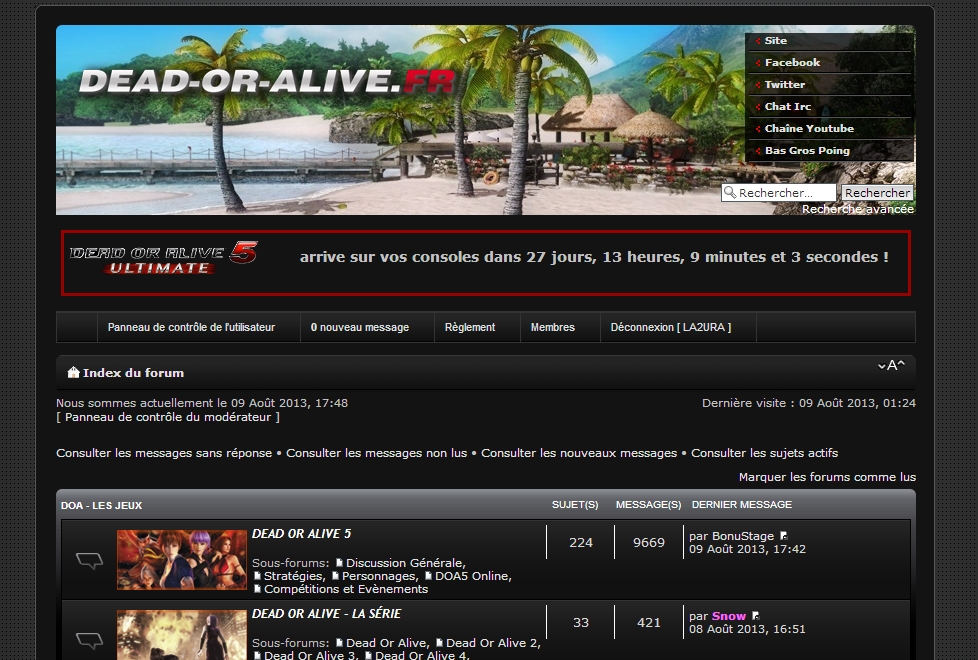Open the Stratégies subforum
Viewport: 978px width, 660px height.
point(294,576)
